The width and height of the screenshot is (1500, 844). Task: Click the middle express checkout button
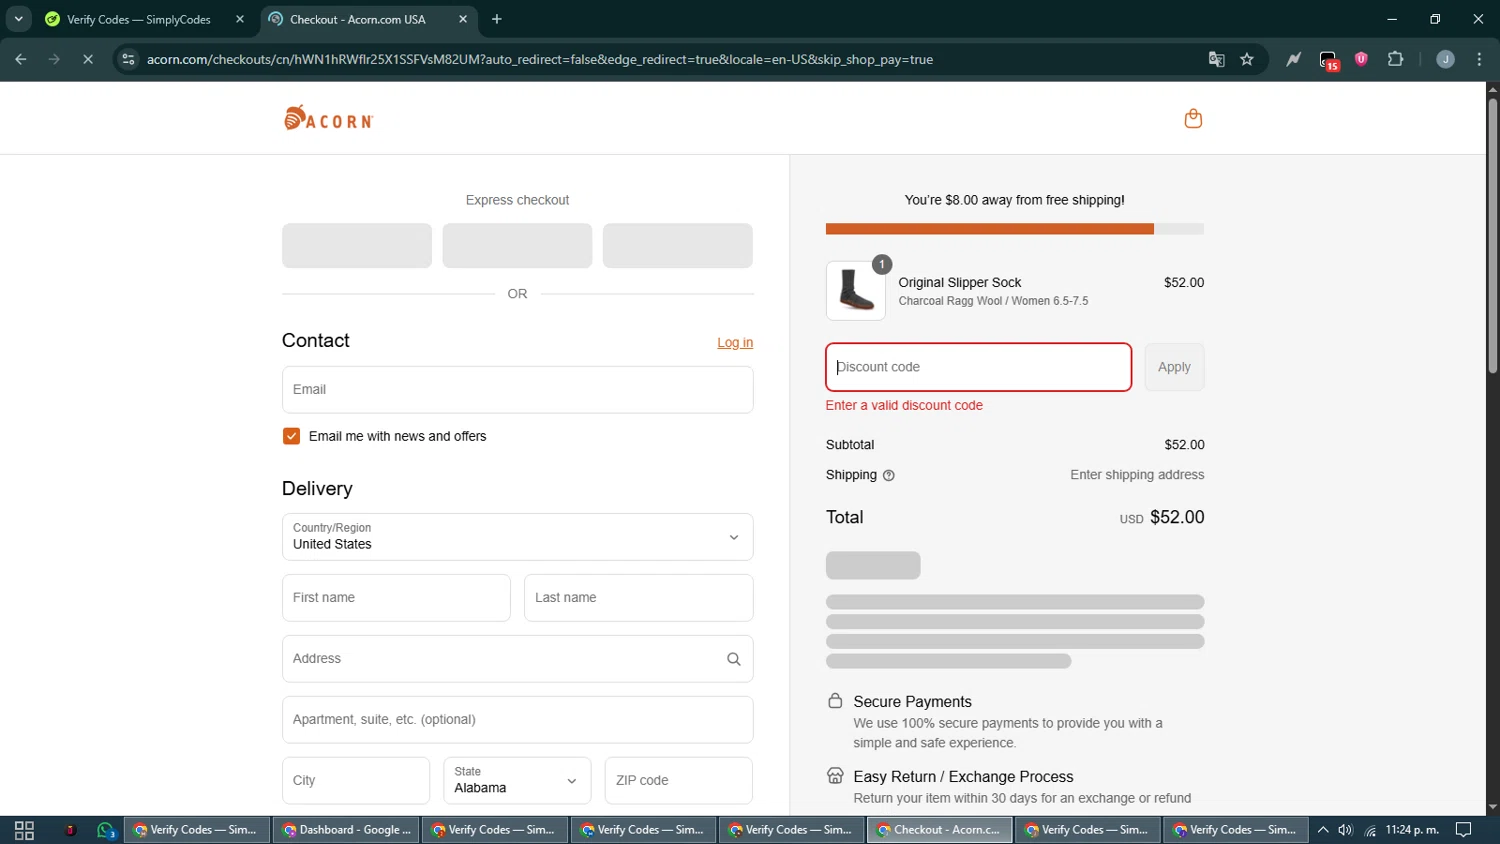[x=517, y=246]
